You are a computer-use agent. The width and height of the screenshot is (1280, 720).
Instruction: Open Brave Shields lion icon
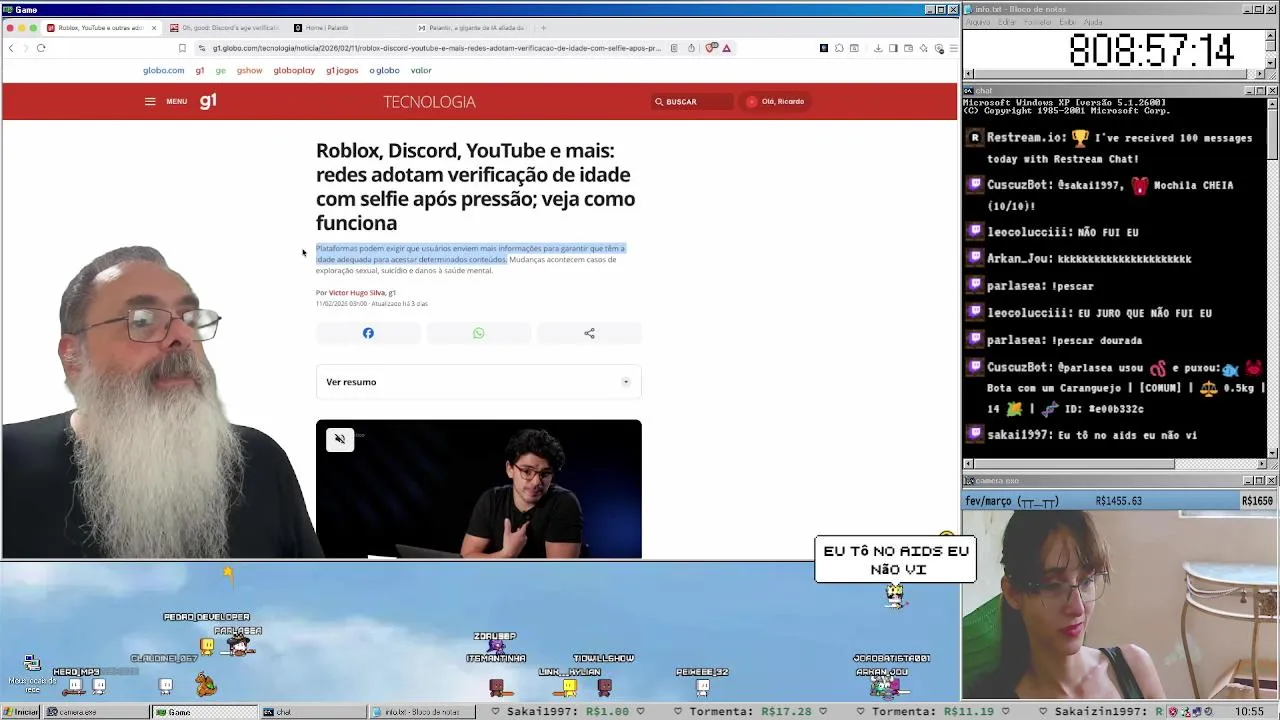711,48
